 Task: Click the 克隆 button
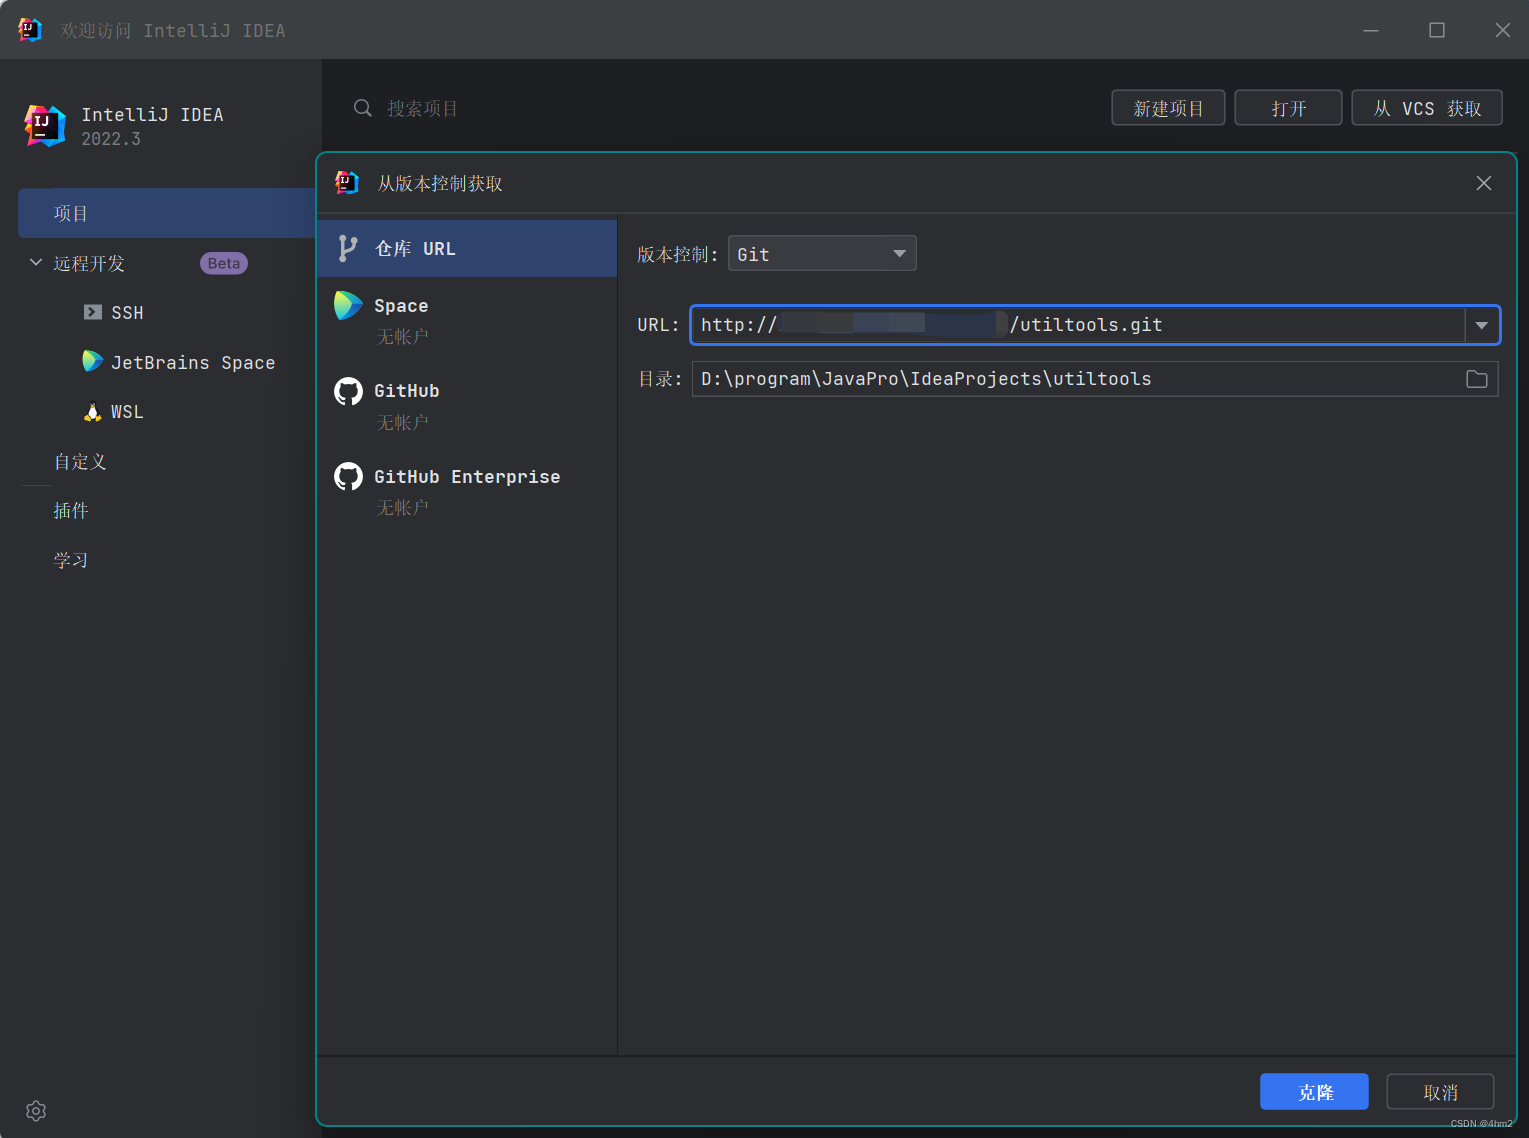tap(1314, 1092)
